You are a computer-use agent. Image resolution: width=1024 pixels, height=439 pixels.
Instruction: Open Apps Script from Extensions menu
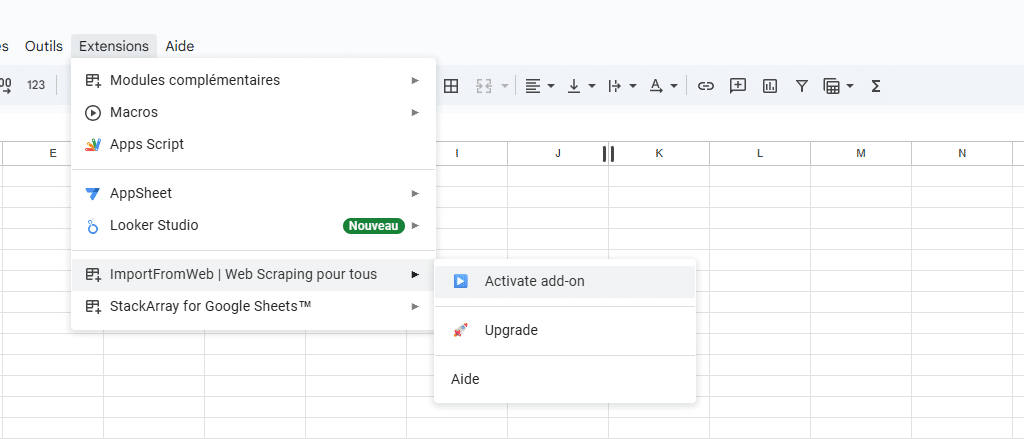tap(147, 144)
